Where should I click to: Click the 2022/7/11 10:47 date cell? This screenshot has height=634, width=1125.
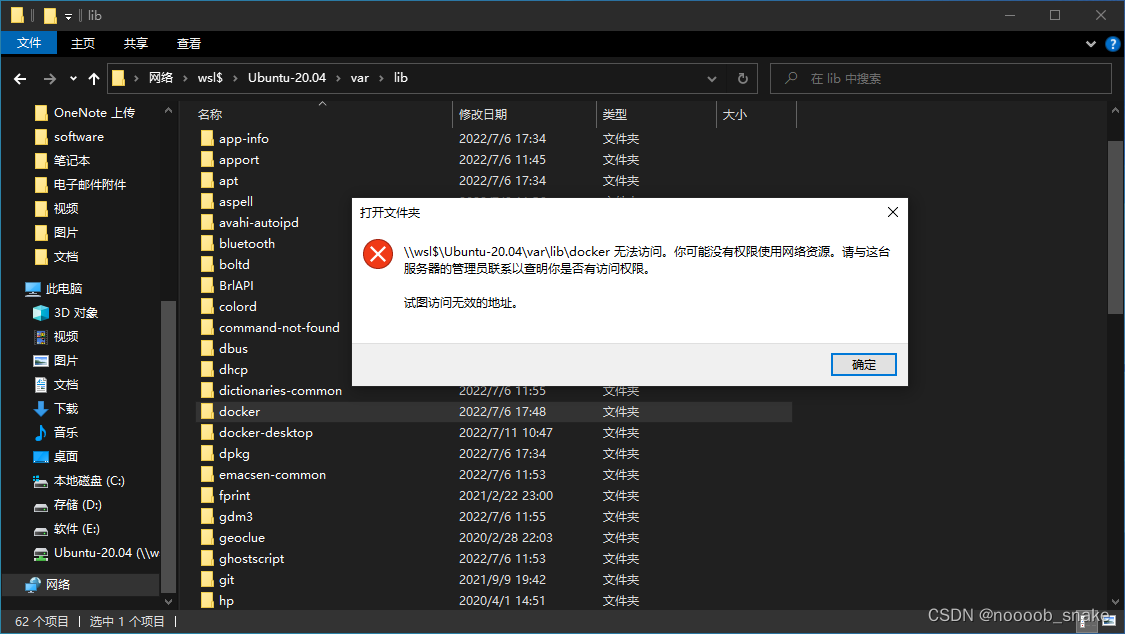point(505,432)
